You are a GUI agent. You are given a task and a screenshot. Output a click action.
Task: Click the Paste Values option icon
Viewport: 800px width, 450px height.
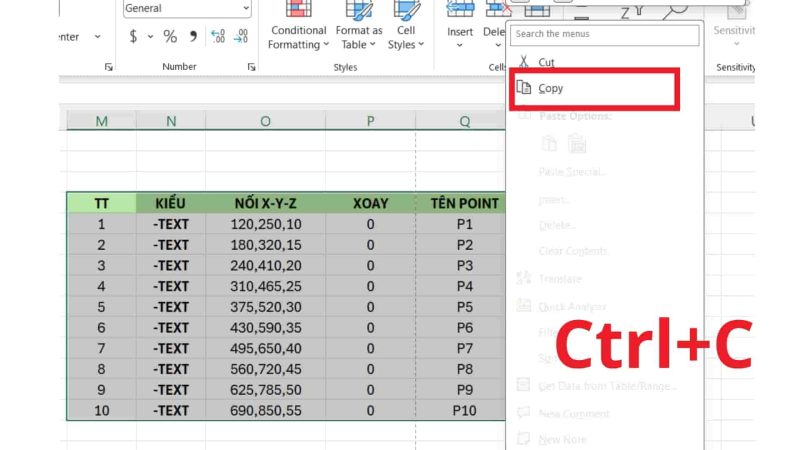(577, 144)
